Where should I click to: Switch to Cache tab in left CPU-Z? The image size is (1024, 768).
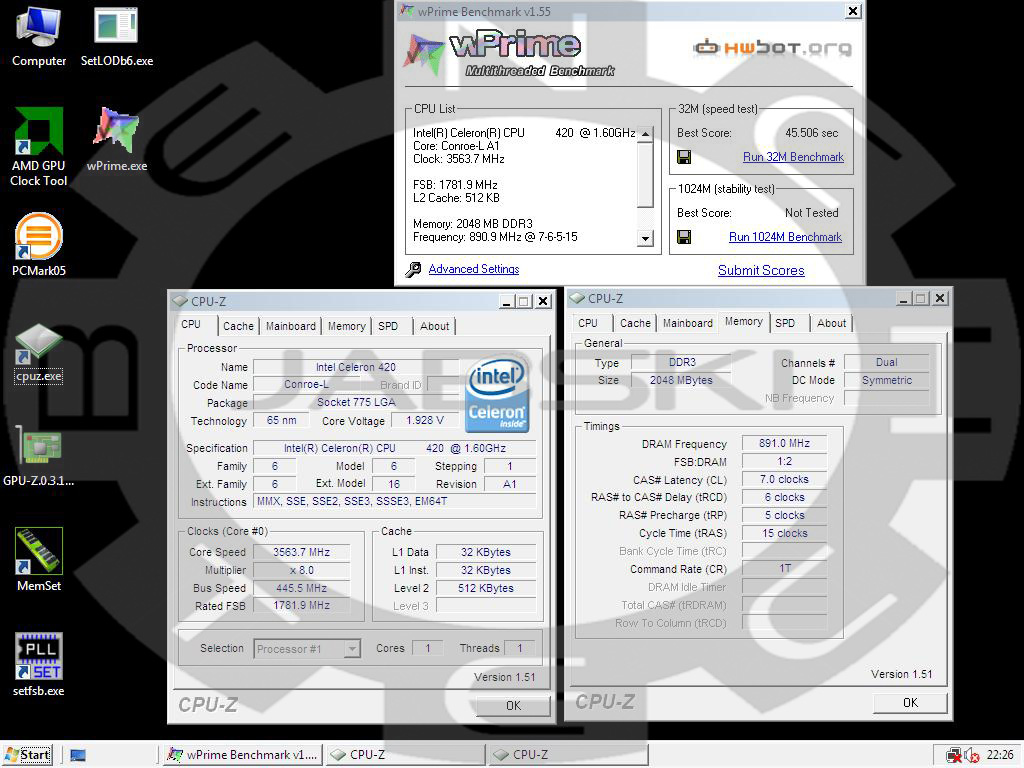(238, 326)
